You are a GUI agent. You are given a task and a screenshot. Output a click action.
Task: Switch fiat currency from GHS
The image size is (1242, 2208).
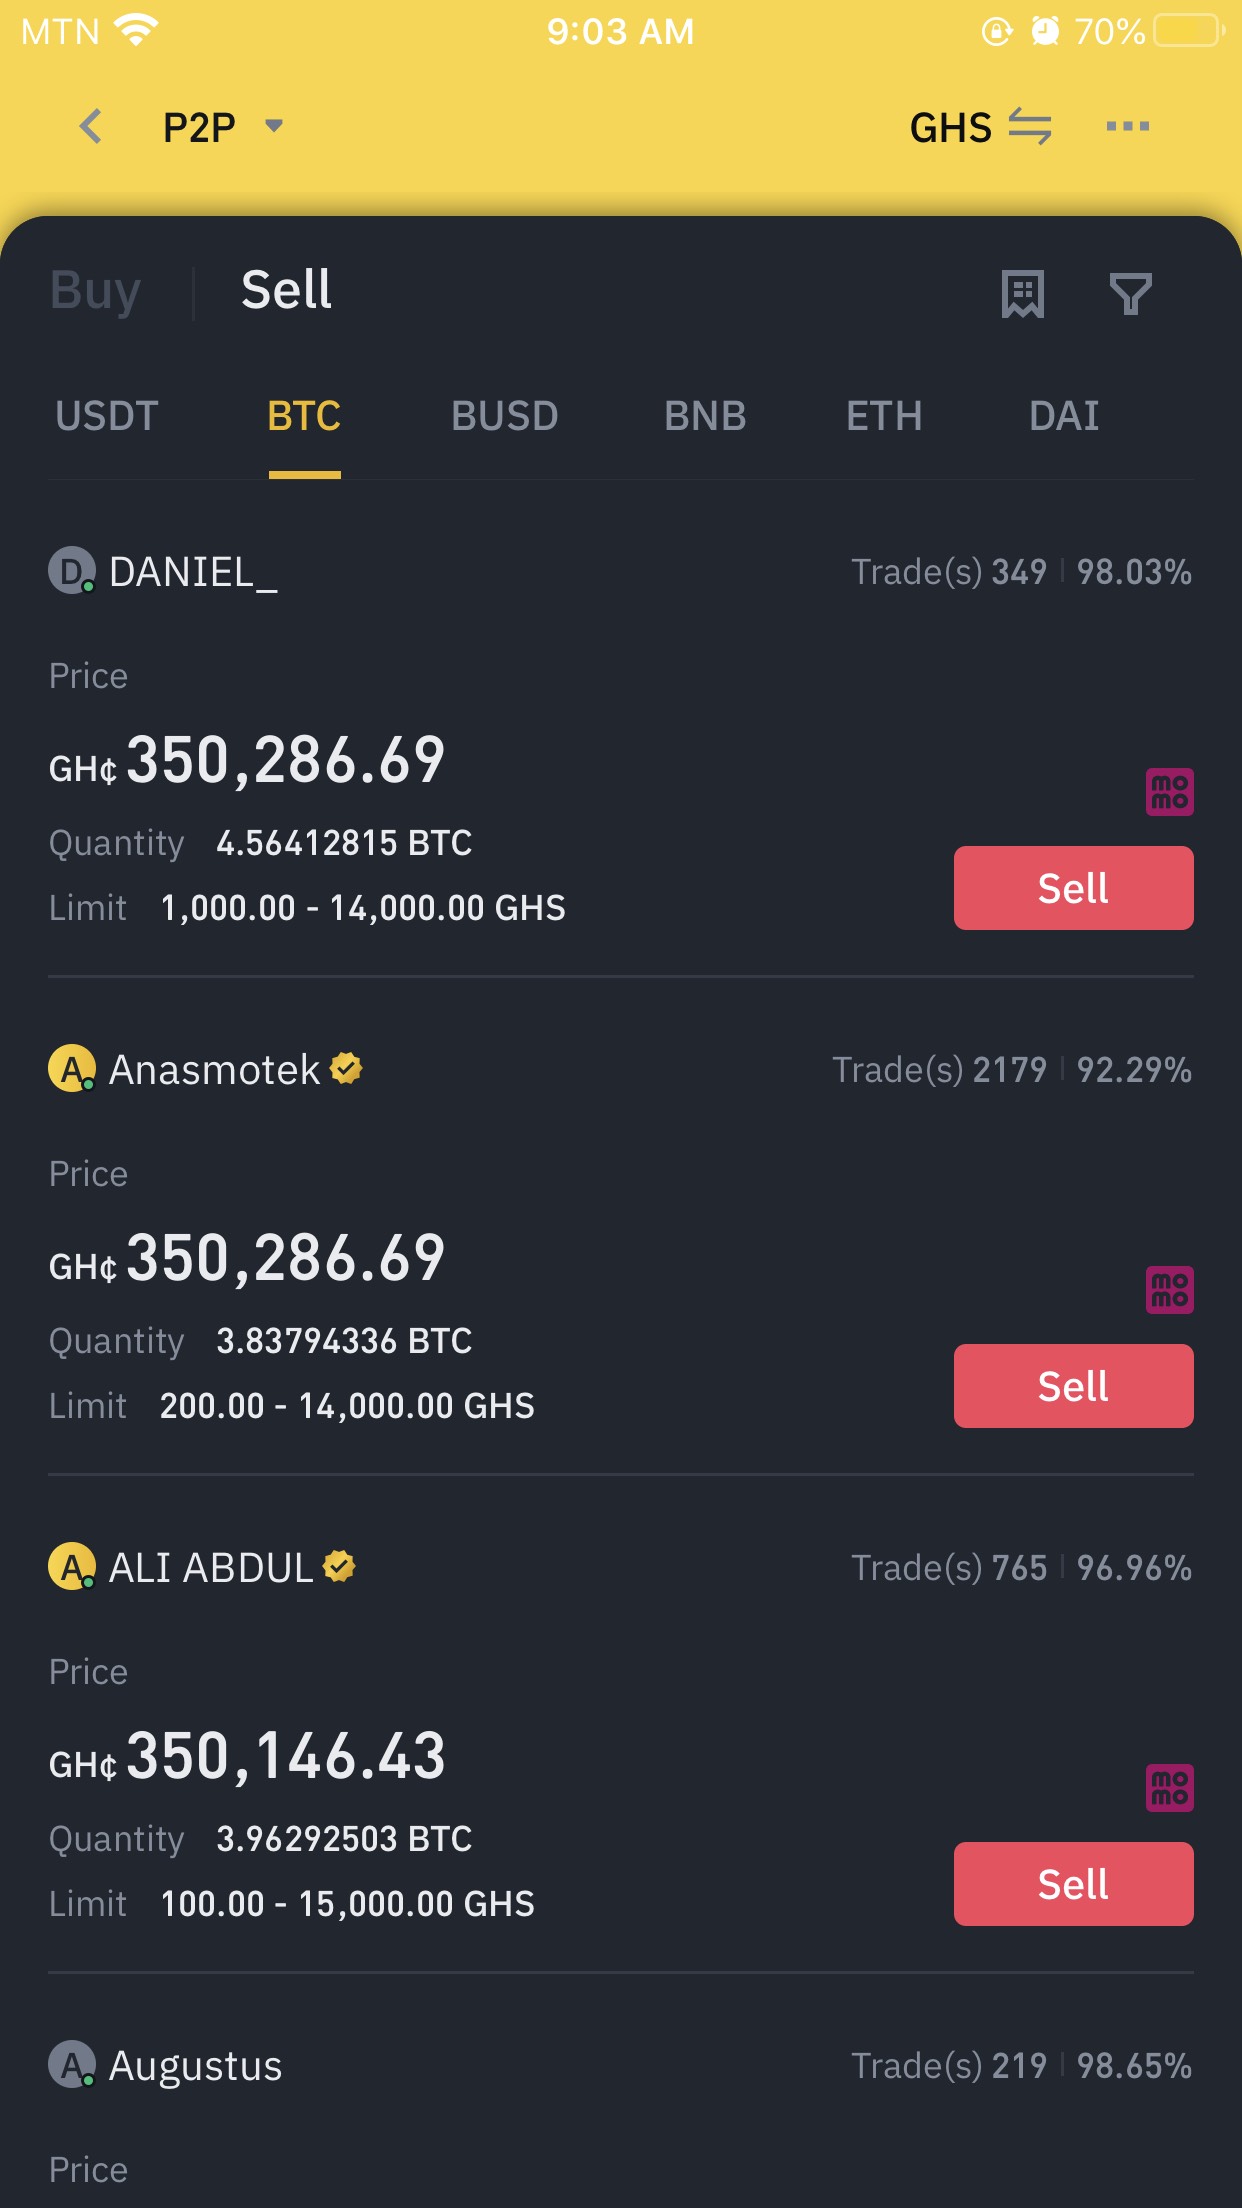click(980, 127)
